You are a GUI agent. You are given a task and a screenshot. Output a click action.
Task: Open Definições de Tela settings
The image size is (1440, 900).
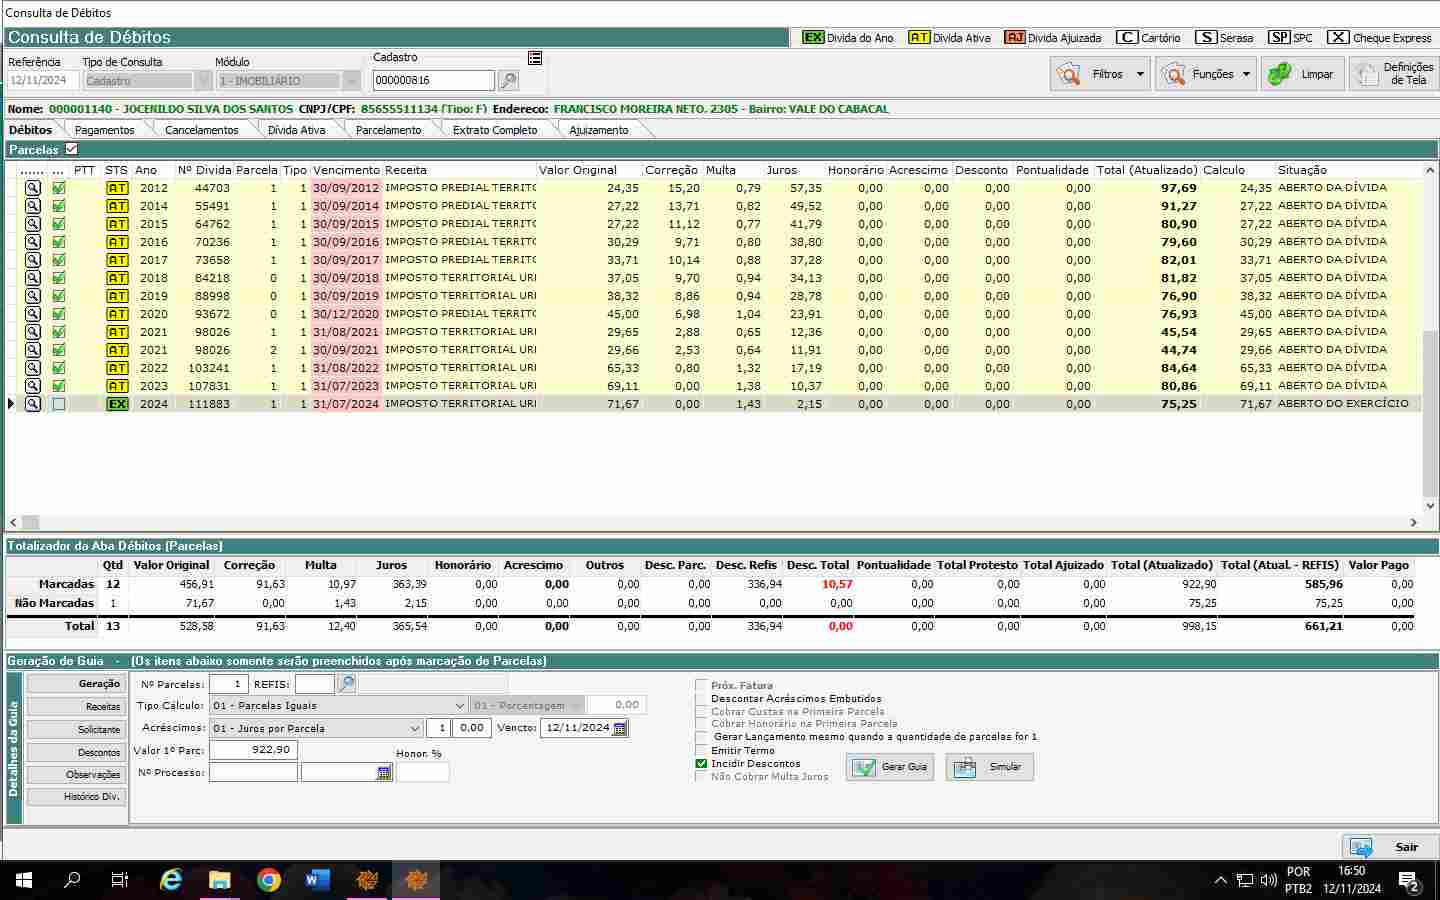(x=1394, y=74)
